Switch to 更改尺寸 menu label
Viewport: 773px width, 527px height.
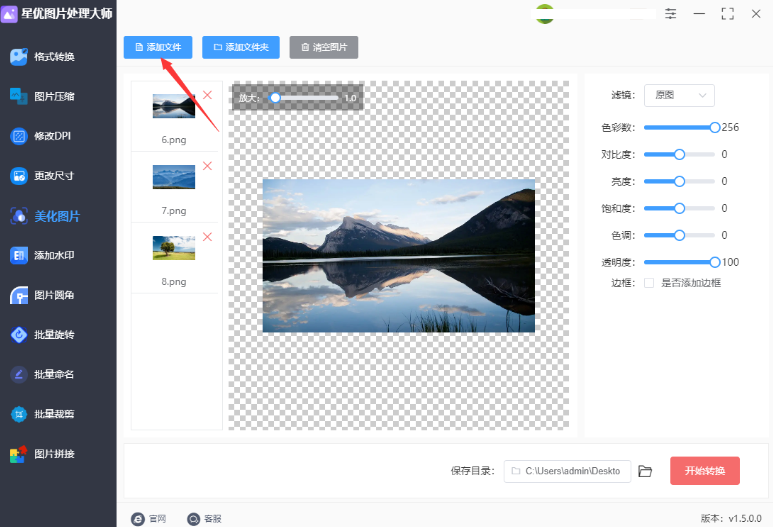point(54,176)
